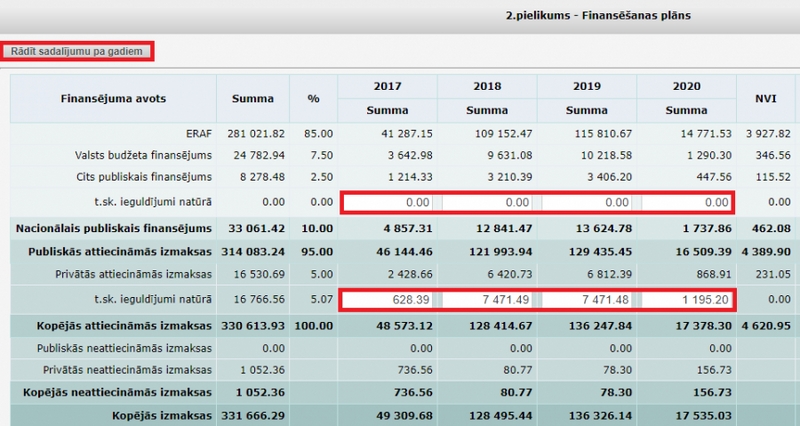Screen dimensions: 800x426
Task: Click the 2020 input field showing 1 195.20
Action: (685, 300)
